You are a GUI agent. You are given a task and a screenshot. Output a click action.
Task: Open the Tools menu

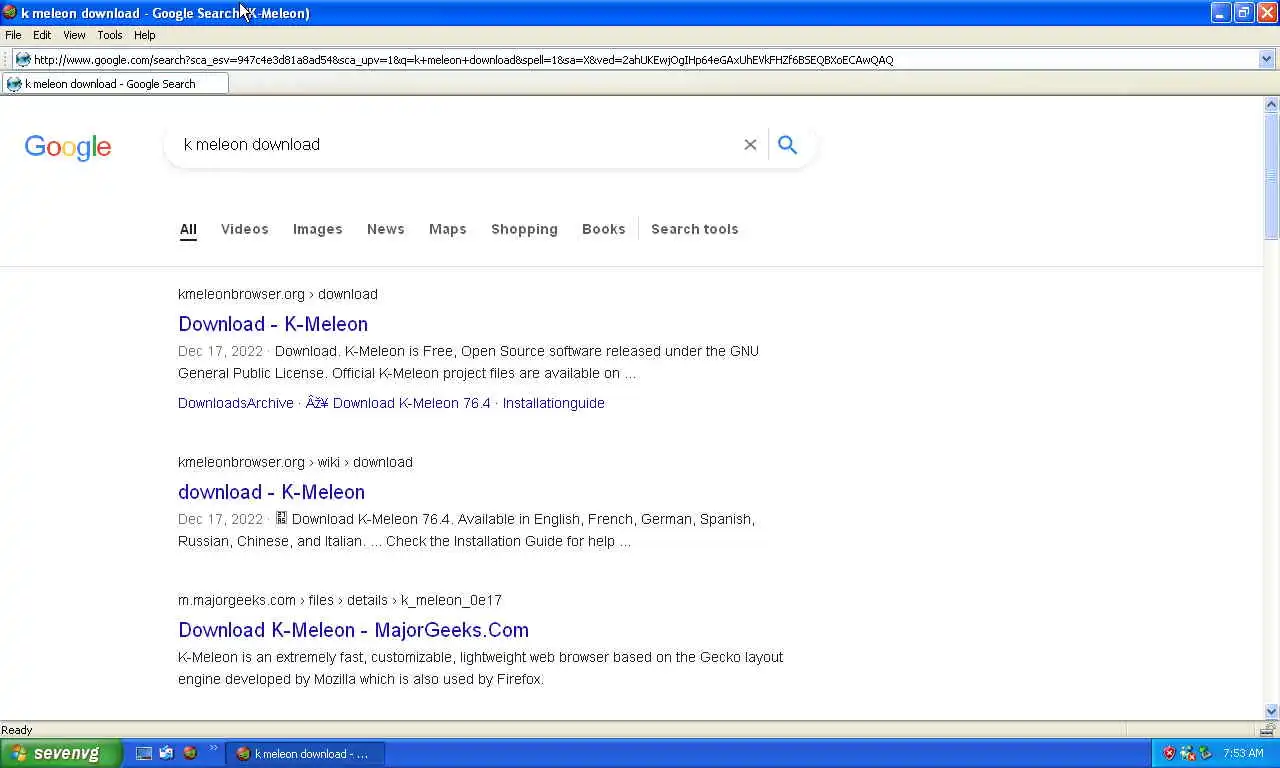click(110, 35)
